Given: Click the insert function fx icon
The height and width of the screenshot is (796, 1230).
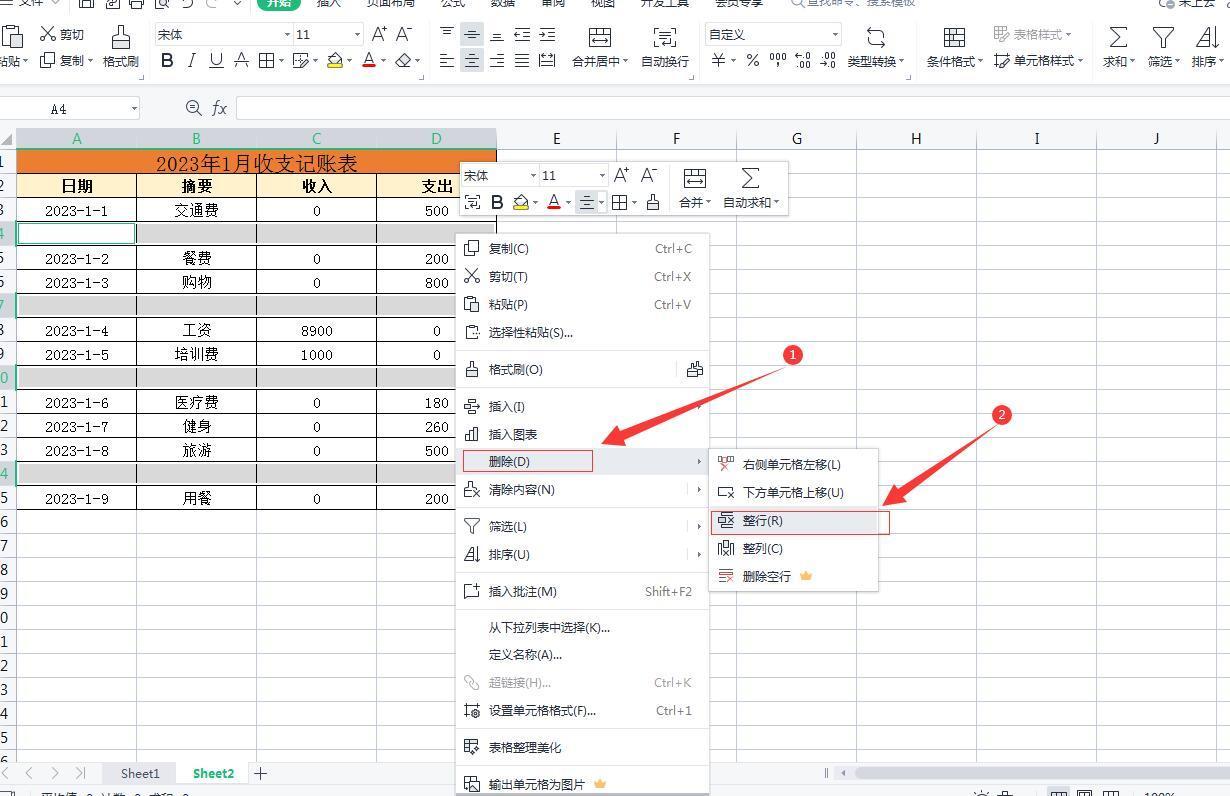Looking at the screenshot, I should coord(219,108).
